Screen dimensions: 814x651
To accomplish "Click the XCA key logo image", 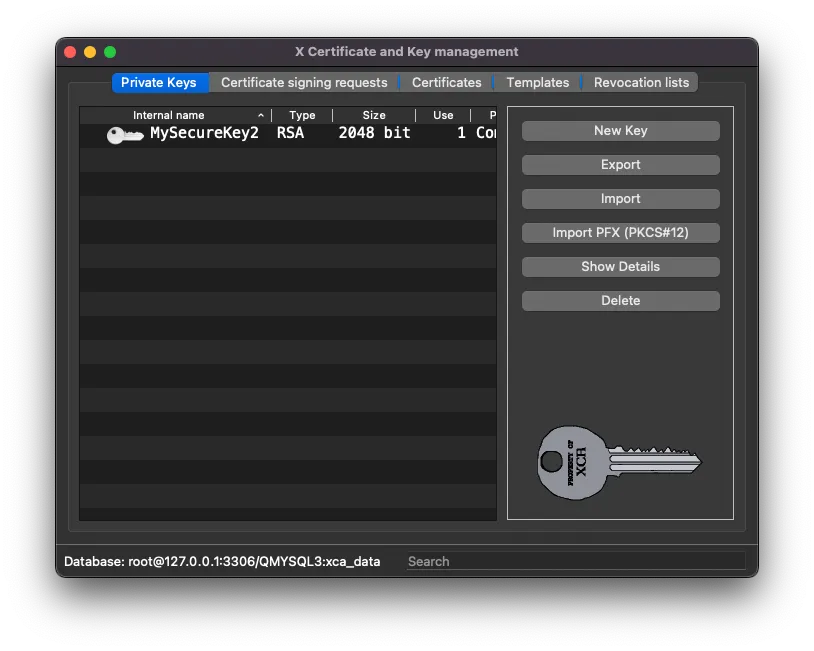I will 619,461.
